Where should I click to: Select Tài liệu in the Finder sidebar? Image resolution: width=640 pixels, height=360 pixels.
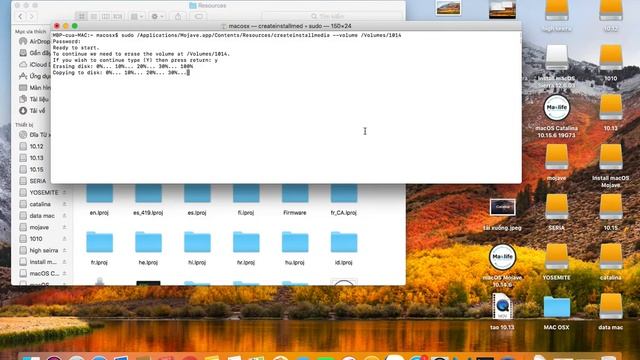coord(33,99)
